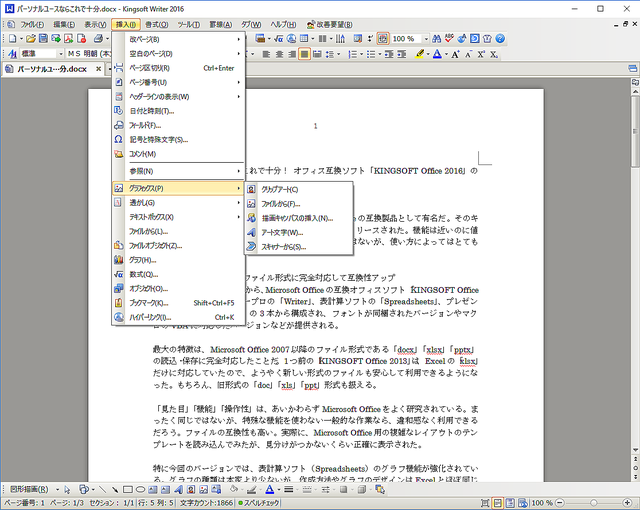Open the ファイル(F) menu
Viewport: 640px width, 510px height.
point(32,24)
